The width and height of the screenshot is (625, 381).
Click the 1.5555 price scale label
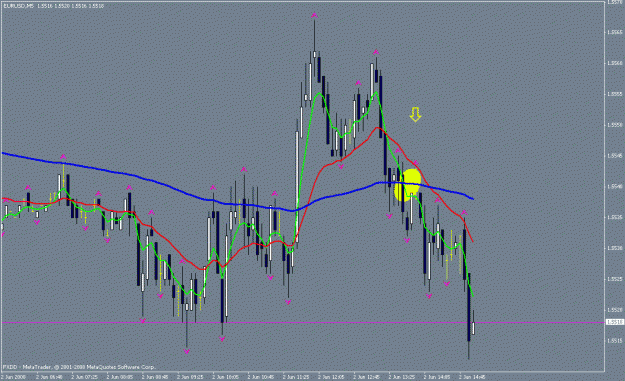click(615, 94)
